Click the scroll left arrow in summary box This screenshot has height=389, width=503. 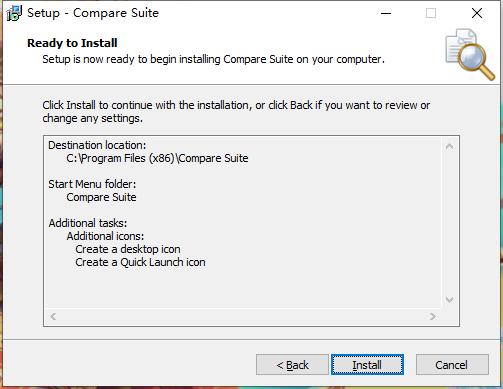tap(53, 316)
